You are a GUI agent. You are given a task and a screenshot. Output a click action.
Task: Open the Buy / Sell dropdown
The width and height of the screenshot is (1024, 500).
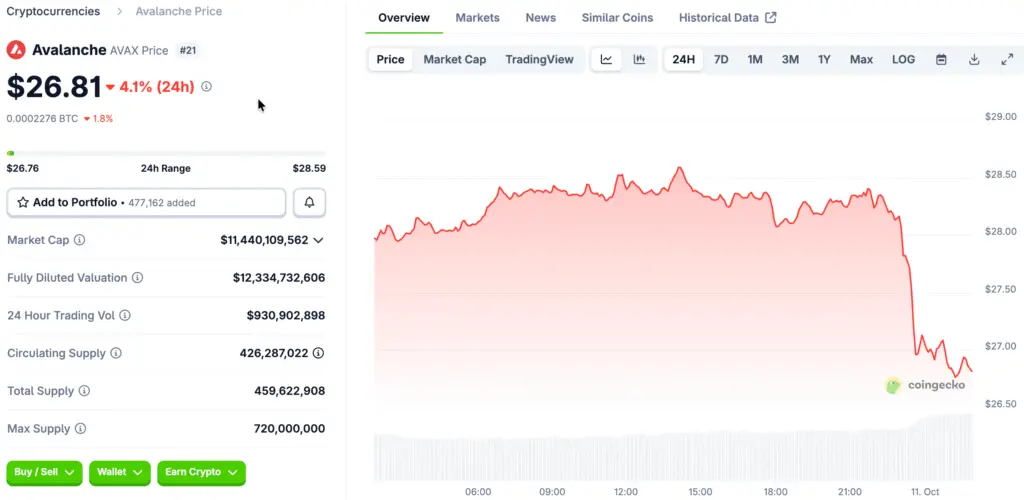[x=45, y=472]
